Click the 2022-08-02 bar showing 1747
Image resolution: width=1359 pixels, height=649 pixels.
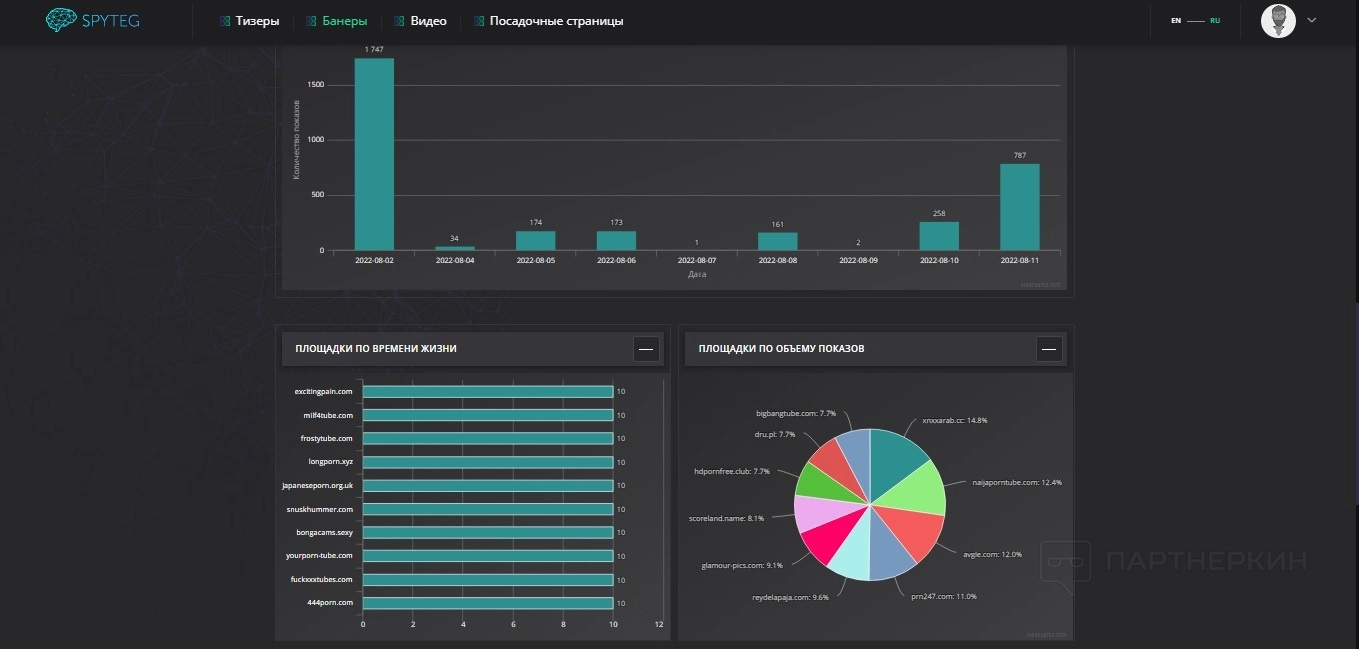374,154
